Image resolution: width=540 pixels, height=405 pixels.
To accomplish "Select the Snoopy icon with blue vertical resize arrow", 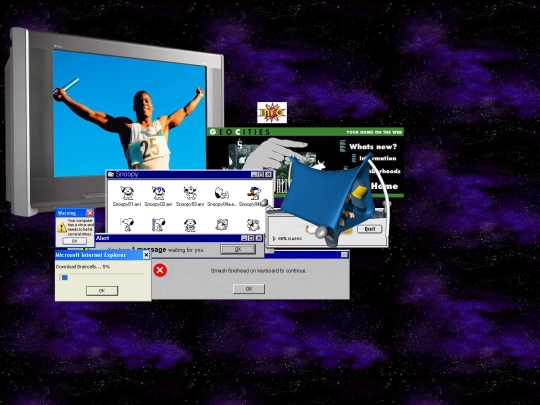I will tap(158, 225).
